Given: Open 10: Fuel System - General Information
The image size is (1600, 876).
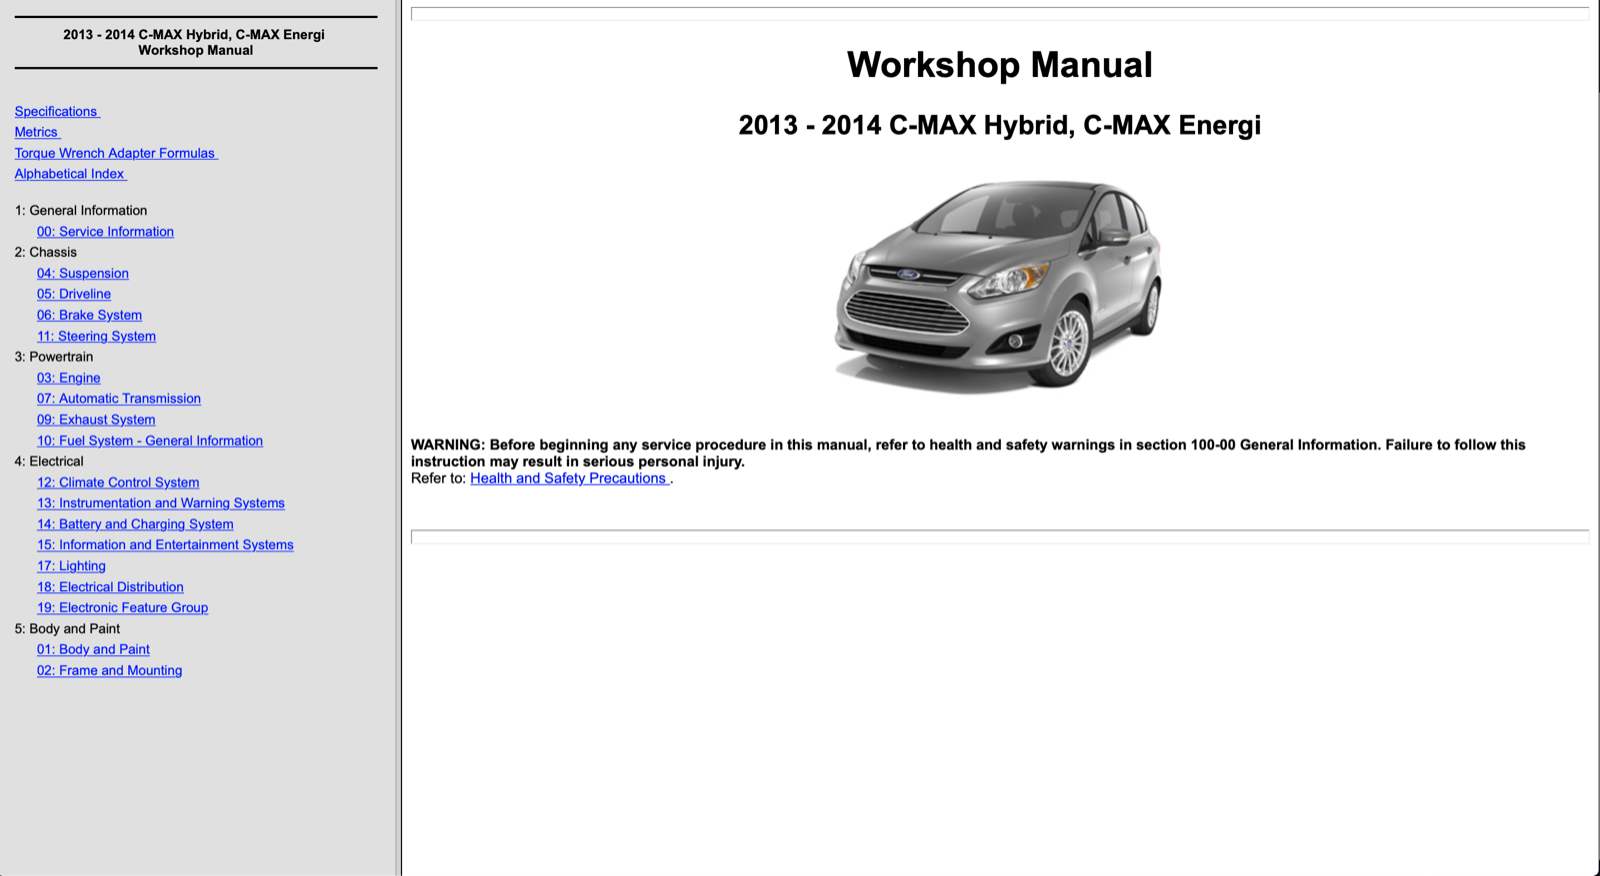Looking at the screenshot, I should click(x=149, y=441).
